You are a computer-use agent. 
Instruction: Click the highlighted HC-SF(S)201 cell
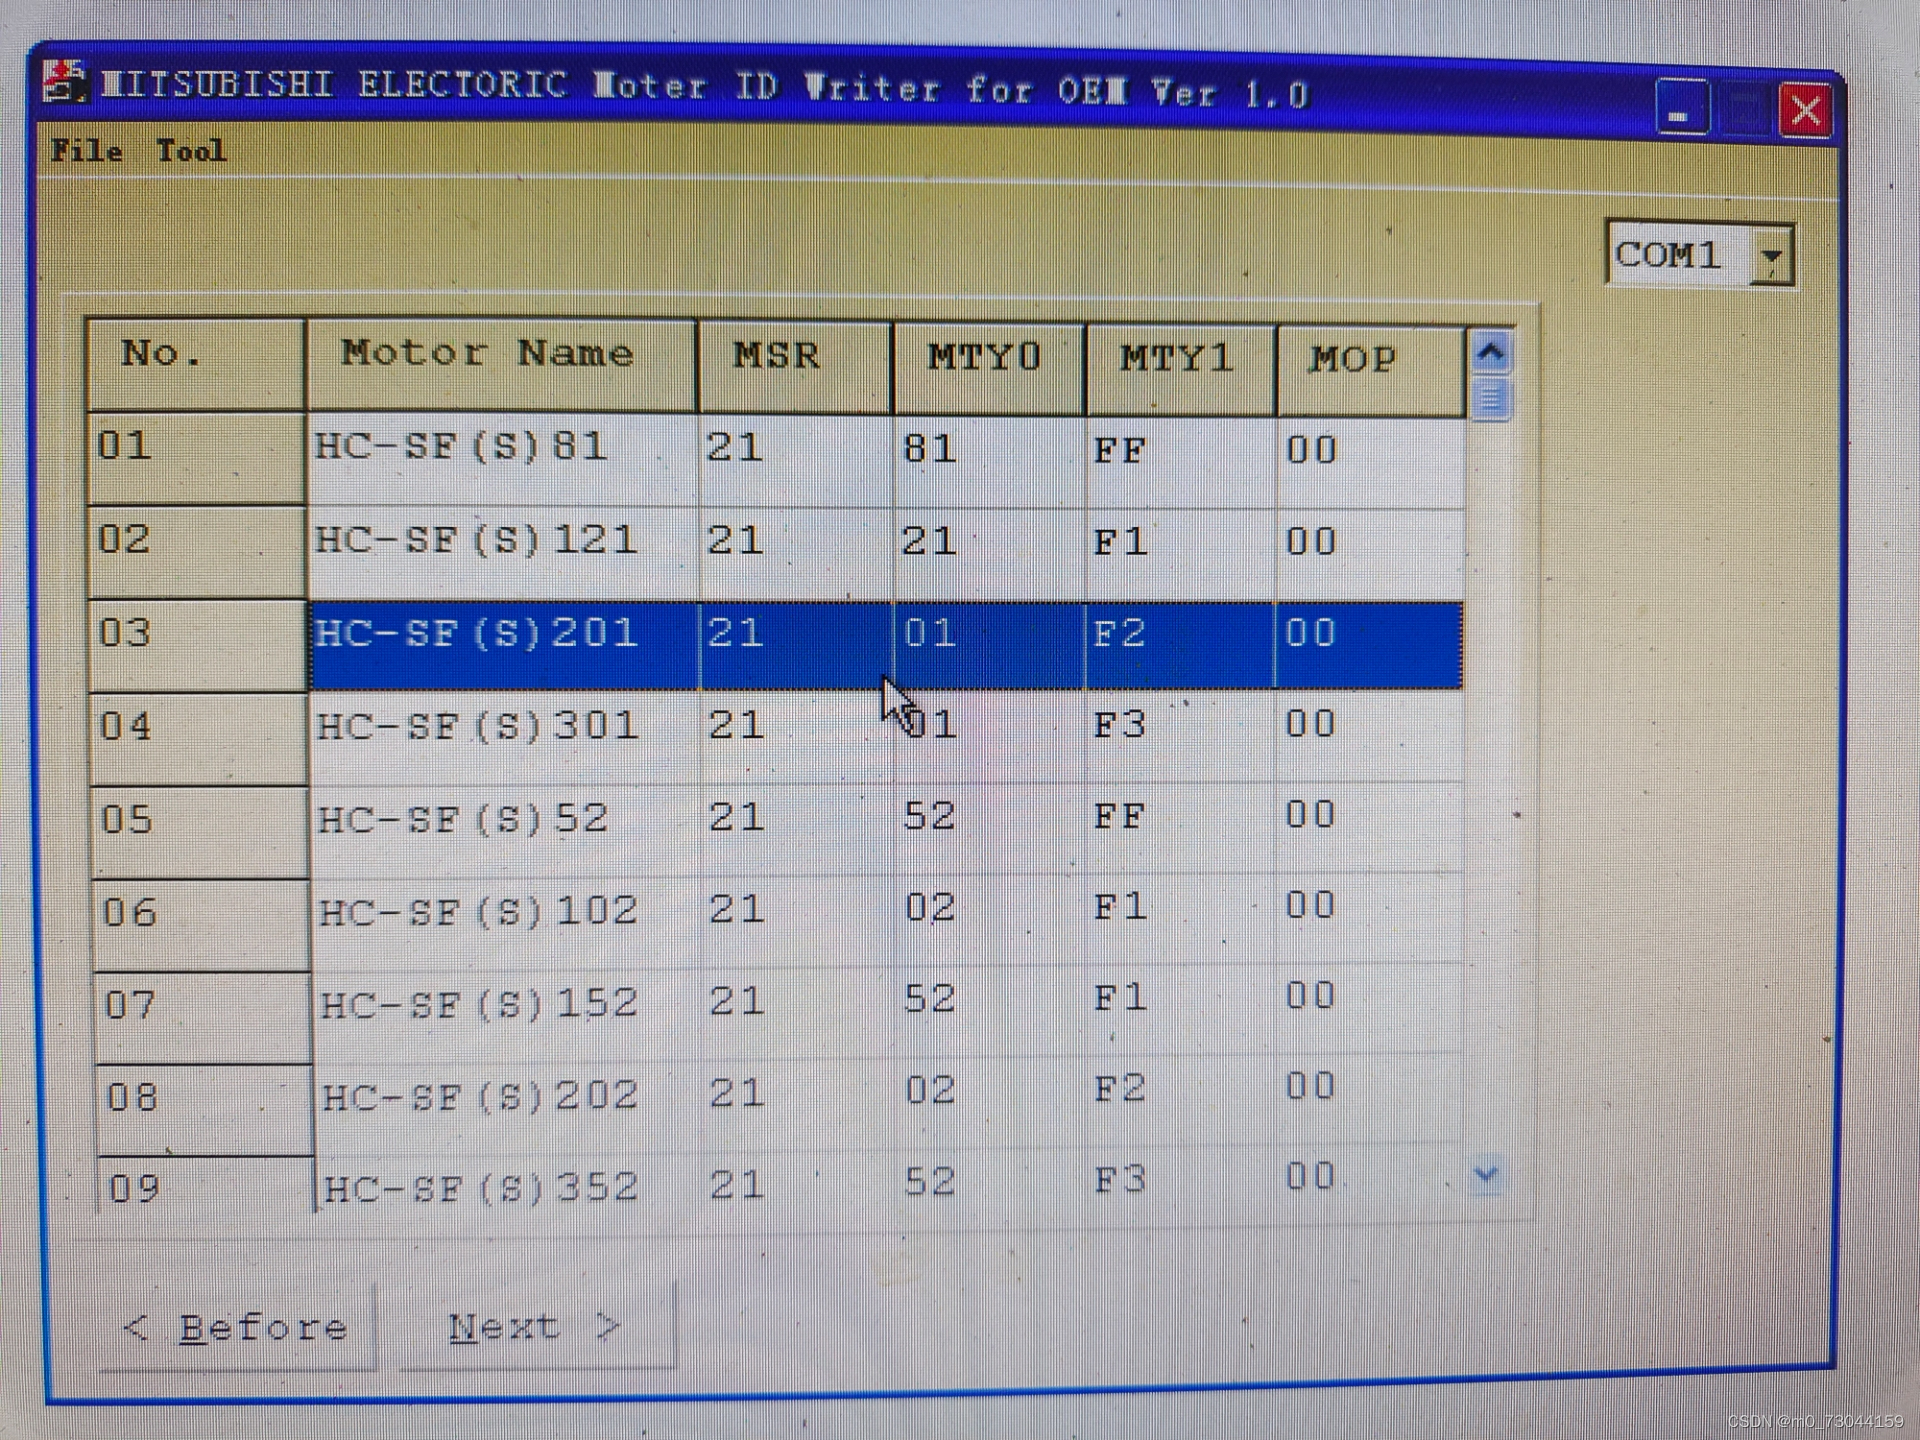click(504, 645)
